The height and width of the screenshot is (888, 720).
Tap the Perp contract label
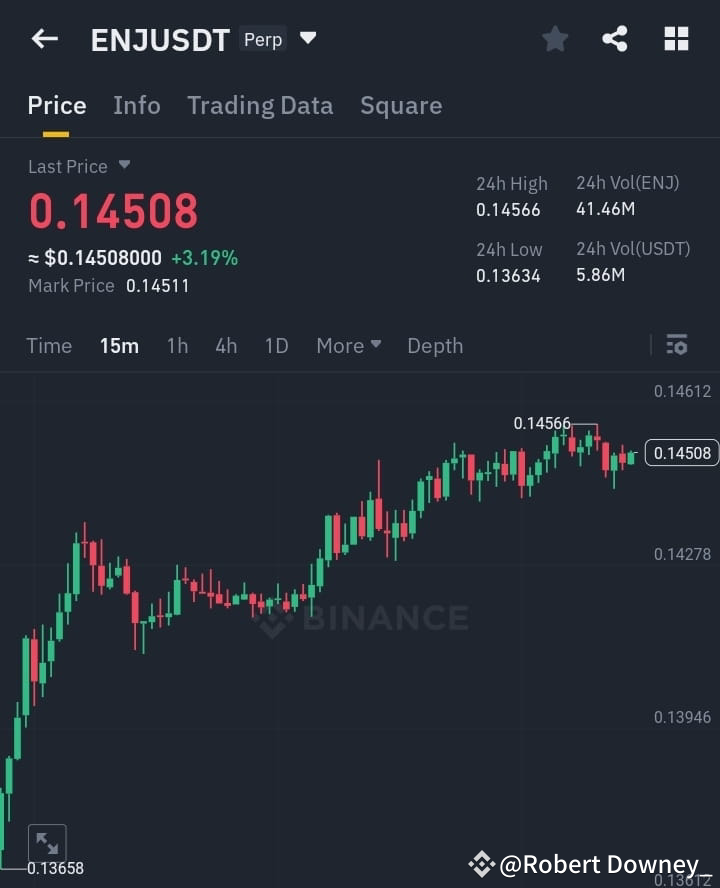click(x=263, y=39)
